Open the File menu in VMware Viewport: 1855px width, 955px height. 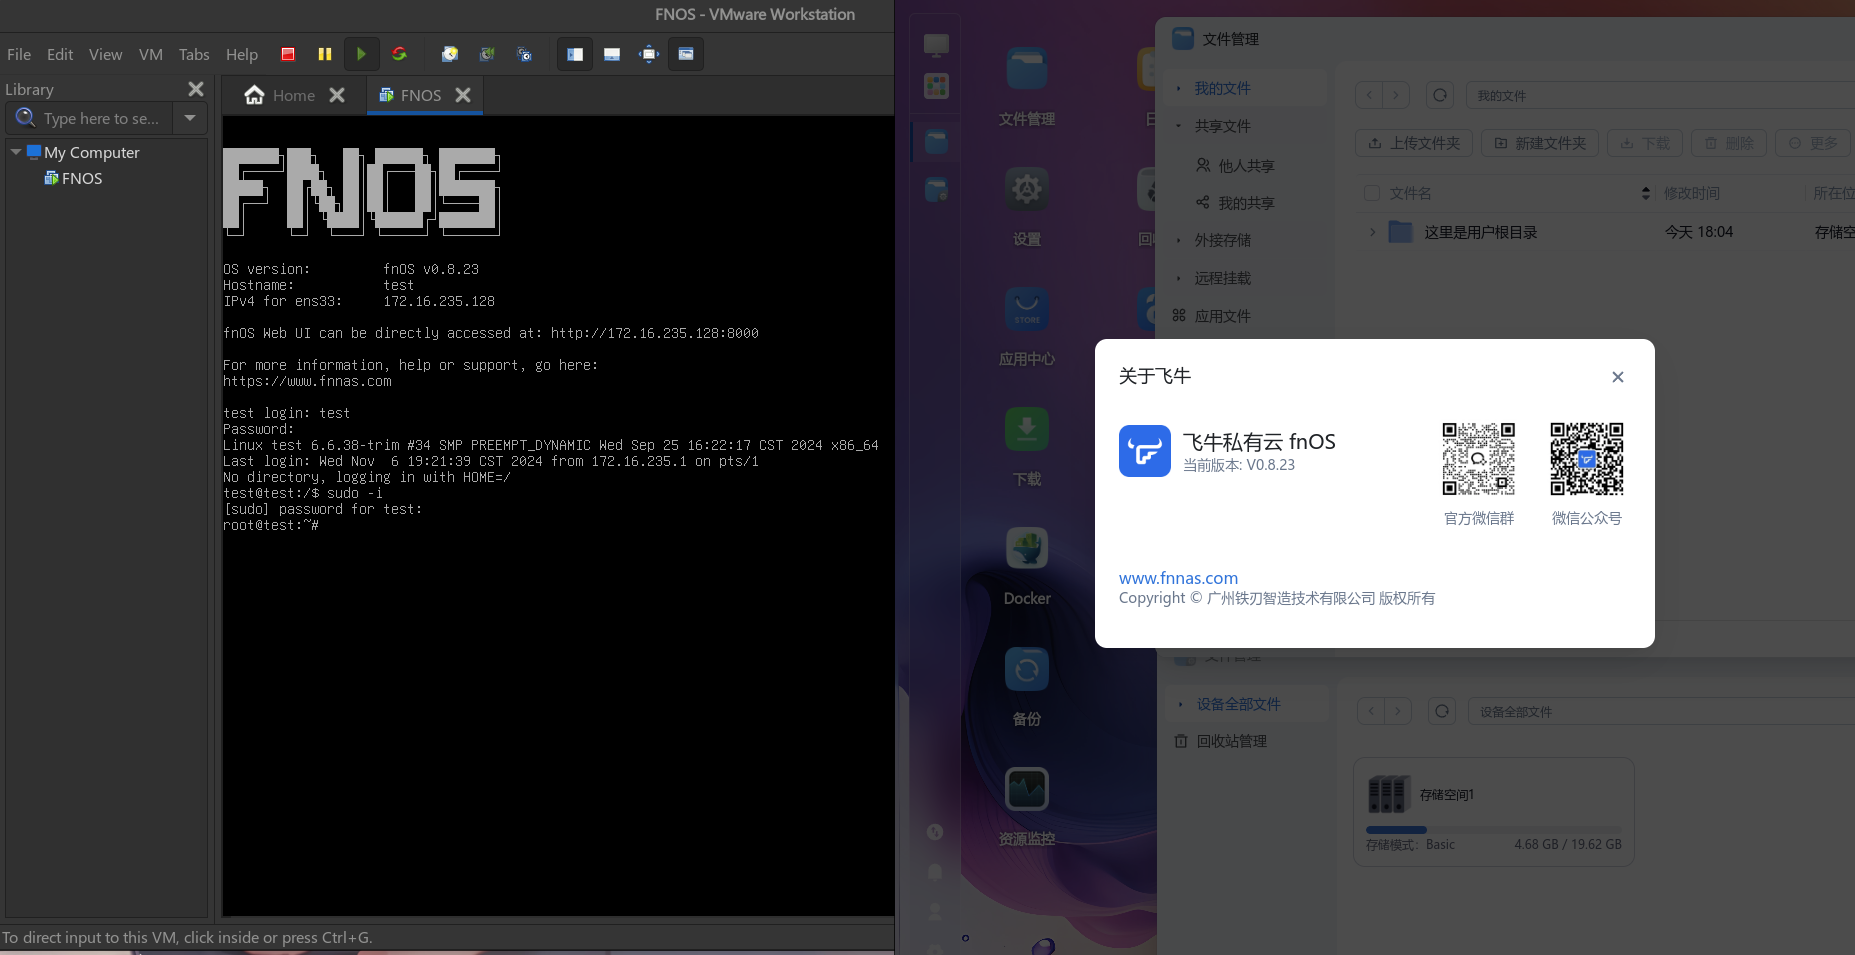[19, 54]
